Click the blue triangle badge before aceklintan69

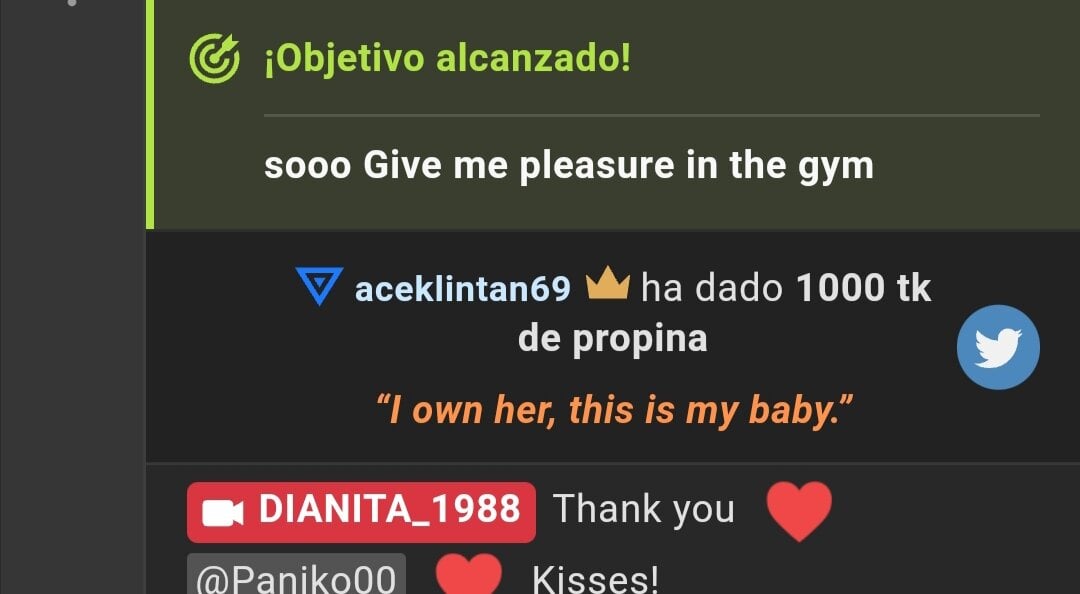(319, 286)
